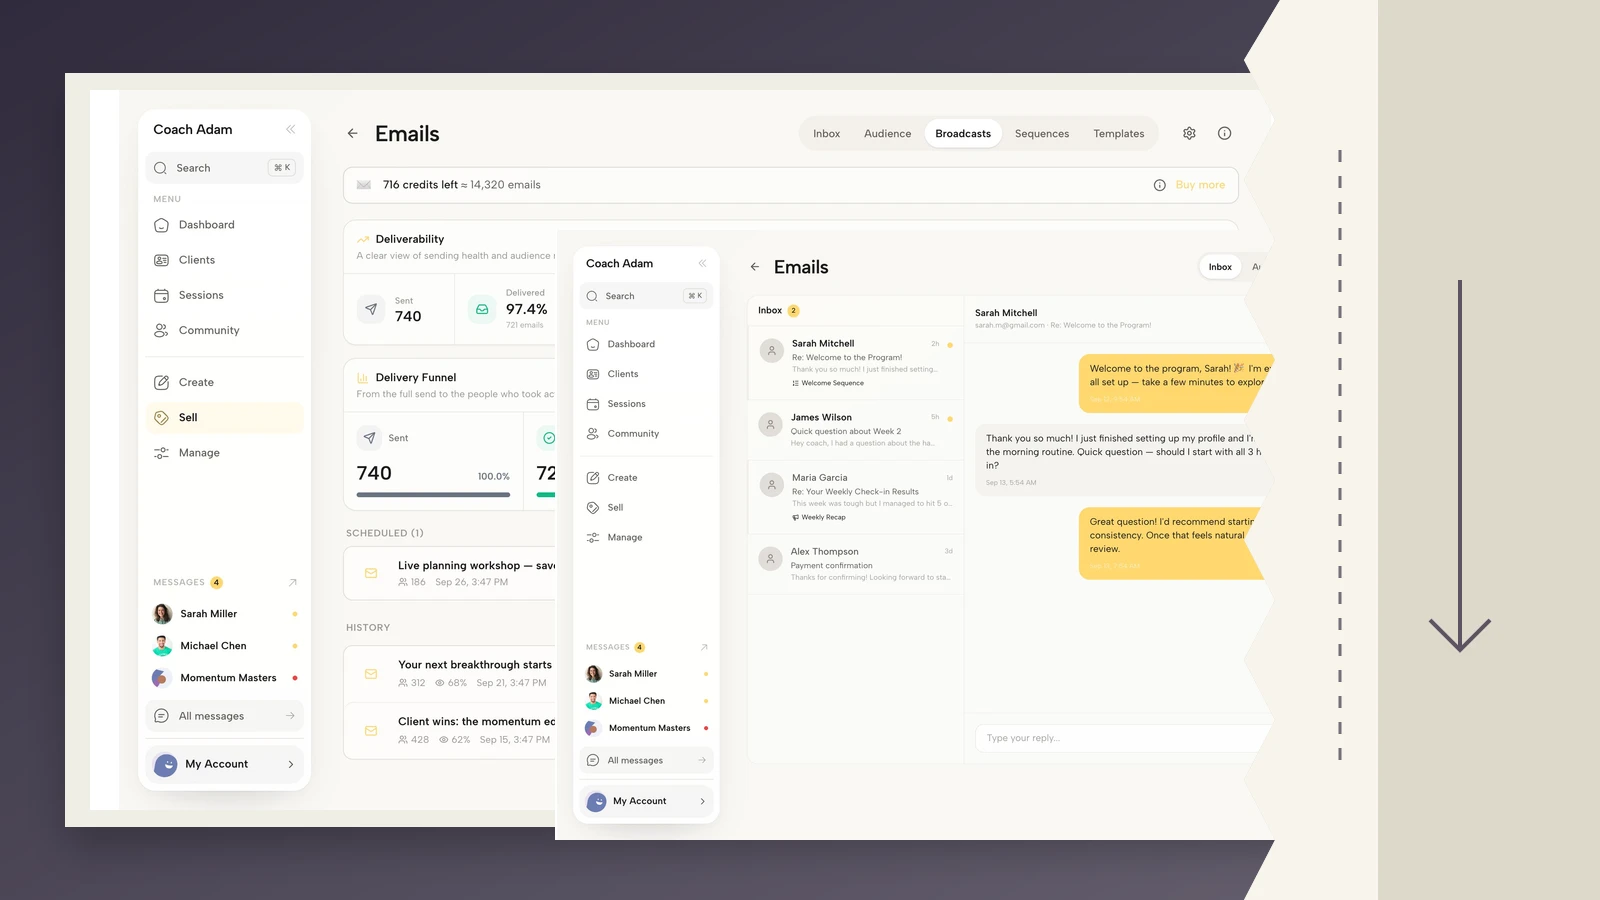Open Dashboard in back window sidebar
Screen dimensions: 1600x900
(x=225, y=225)
